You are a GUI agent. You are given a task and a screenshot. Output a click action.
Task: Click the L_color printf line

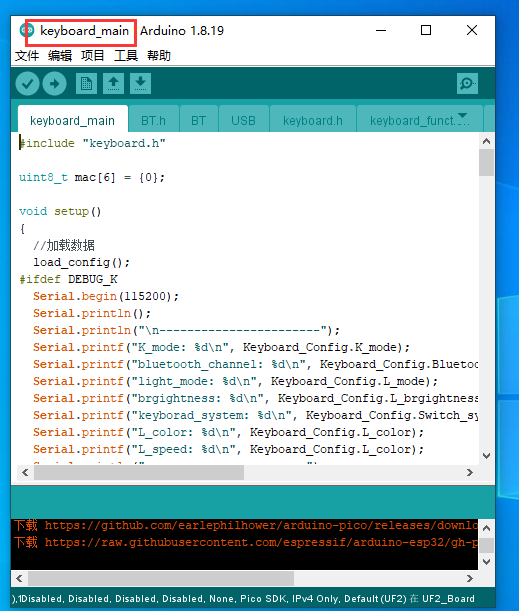click(x=229, y=432)
